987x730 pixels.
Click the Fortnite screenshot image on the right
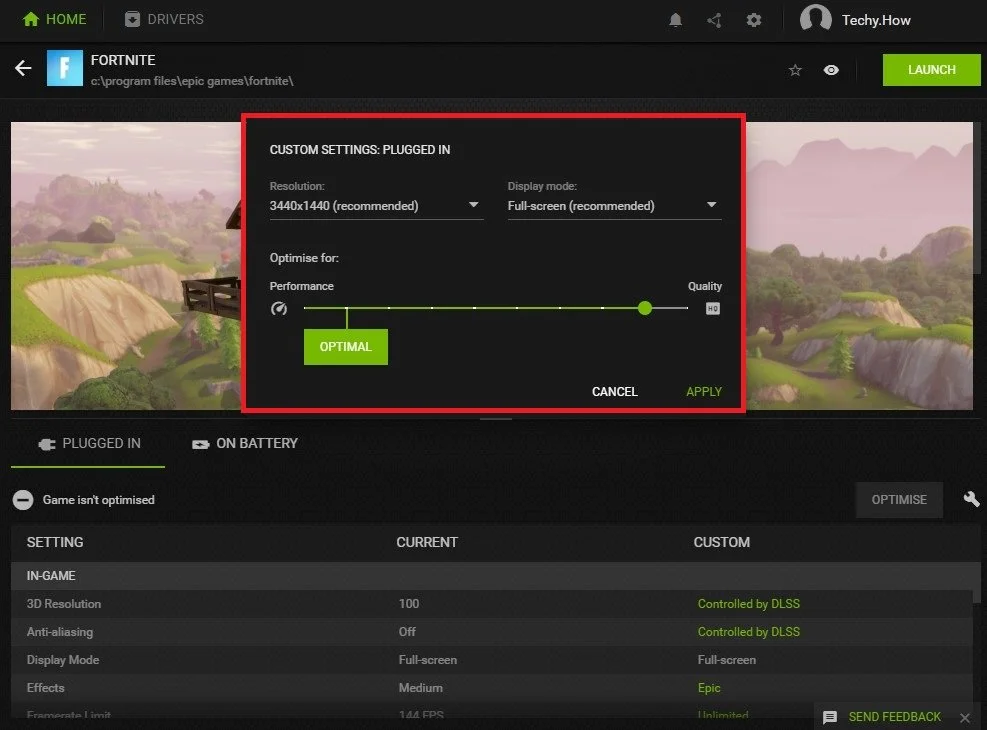point(859,266)
